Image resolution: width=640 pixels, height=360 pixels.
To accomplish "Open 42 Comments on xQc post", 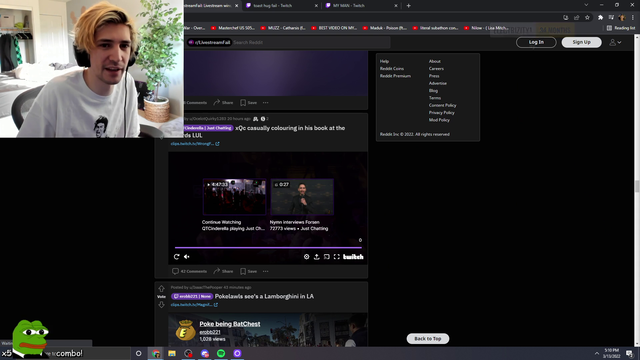I will tap(189, 271).
